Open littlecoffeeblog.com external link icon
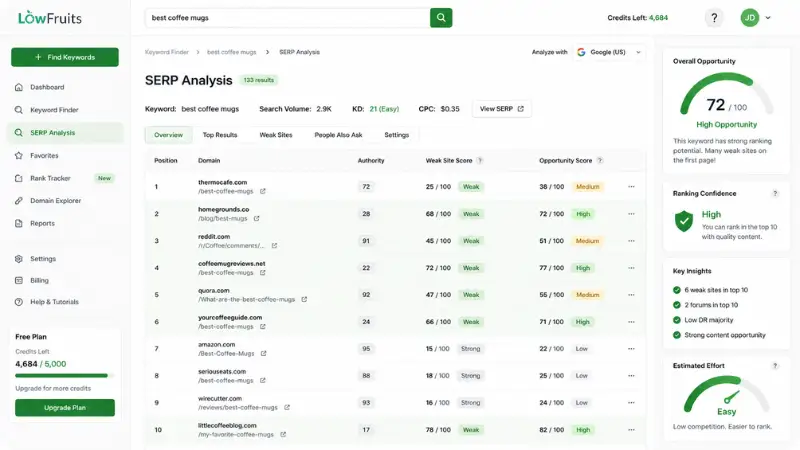800x450 pixels. click(x=283, y=434)
